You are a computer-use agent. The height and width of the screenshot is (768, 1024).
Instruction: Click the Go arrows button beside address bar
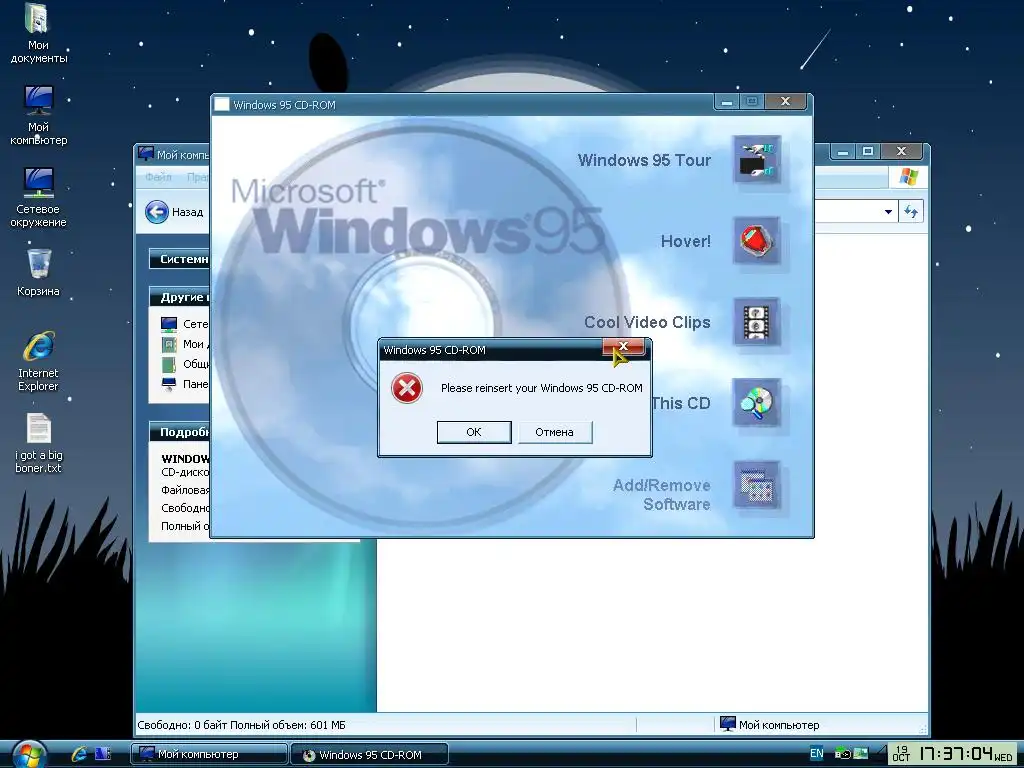(911, 212)
